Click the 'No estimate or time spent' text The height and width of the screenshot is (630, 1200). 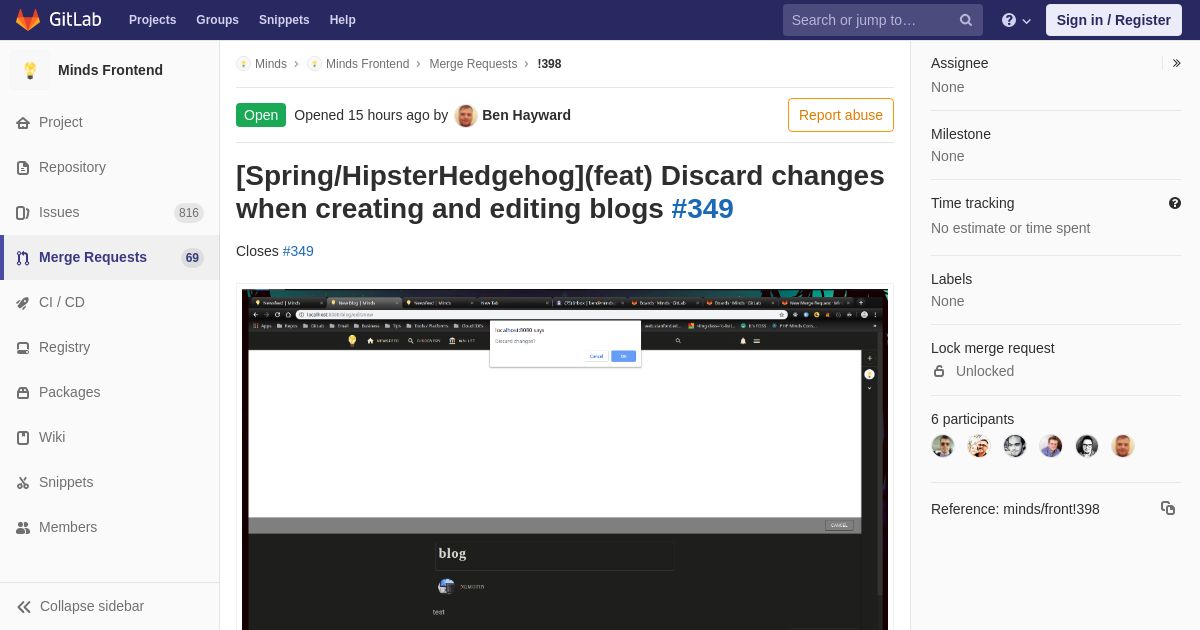tap(1010, 228)
